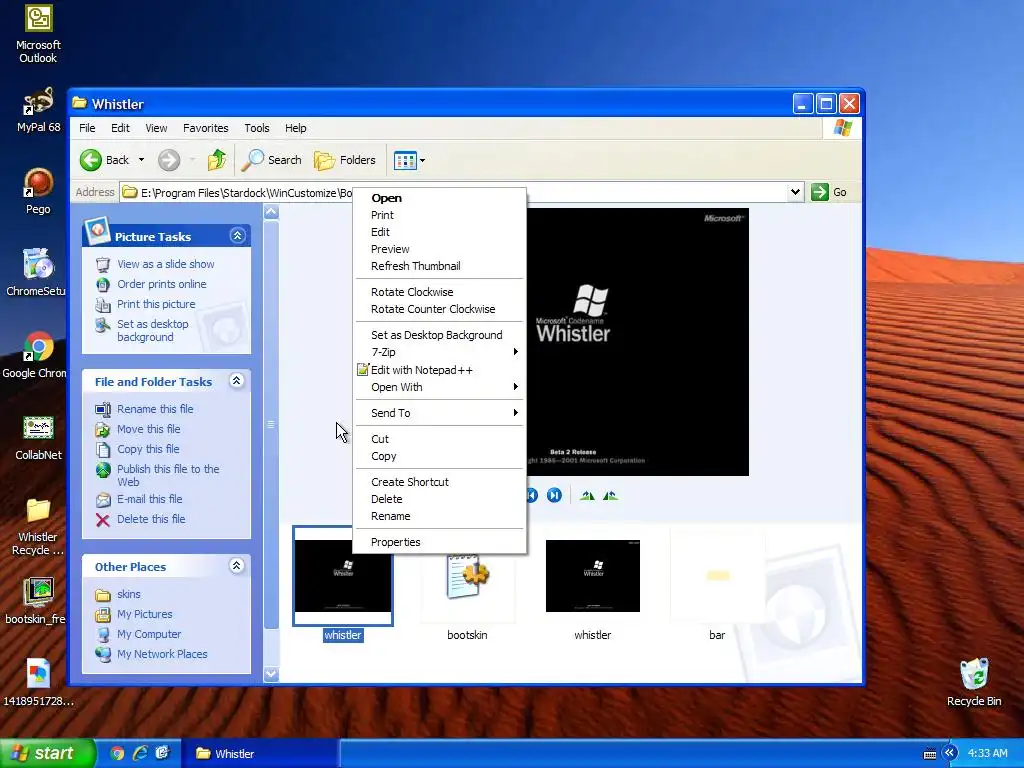Click the Rotate Counterclockwise filmstrip icon
1024x768 pixels.
point(610,496)
